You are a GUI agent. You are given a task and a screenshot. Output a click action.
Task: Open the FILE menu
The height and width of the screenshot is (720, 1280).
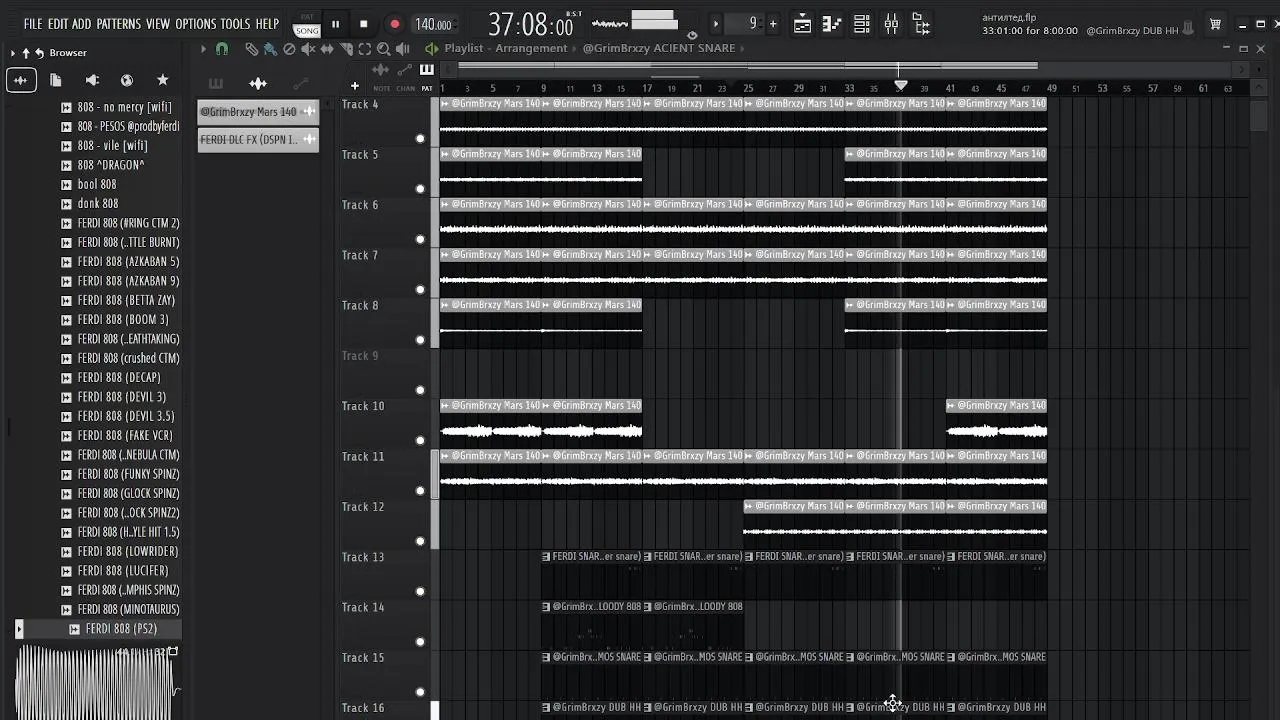33,24
